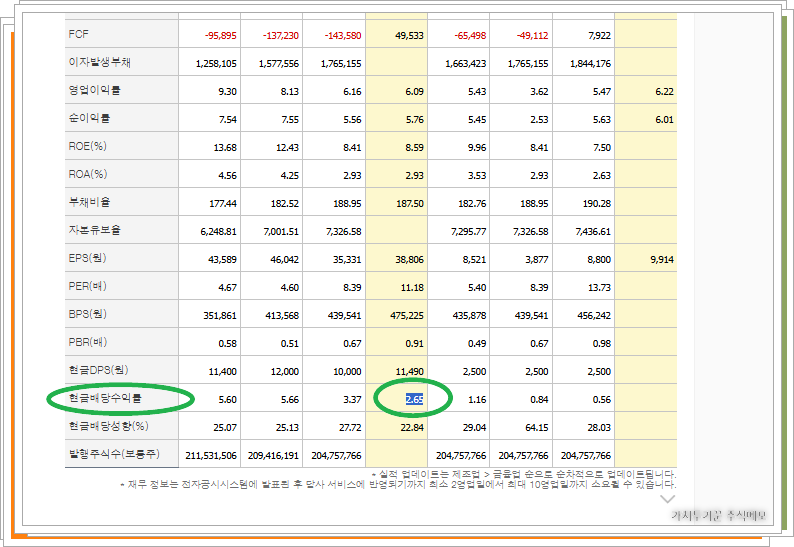Click the 발행주식수(보통주) row label

click(114, 454)
